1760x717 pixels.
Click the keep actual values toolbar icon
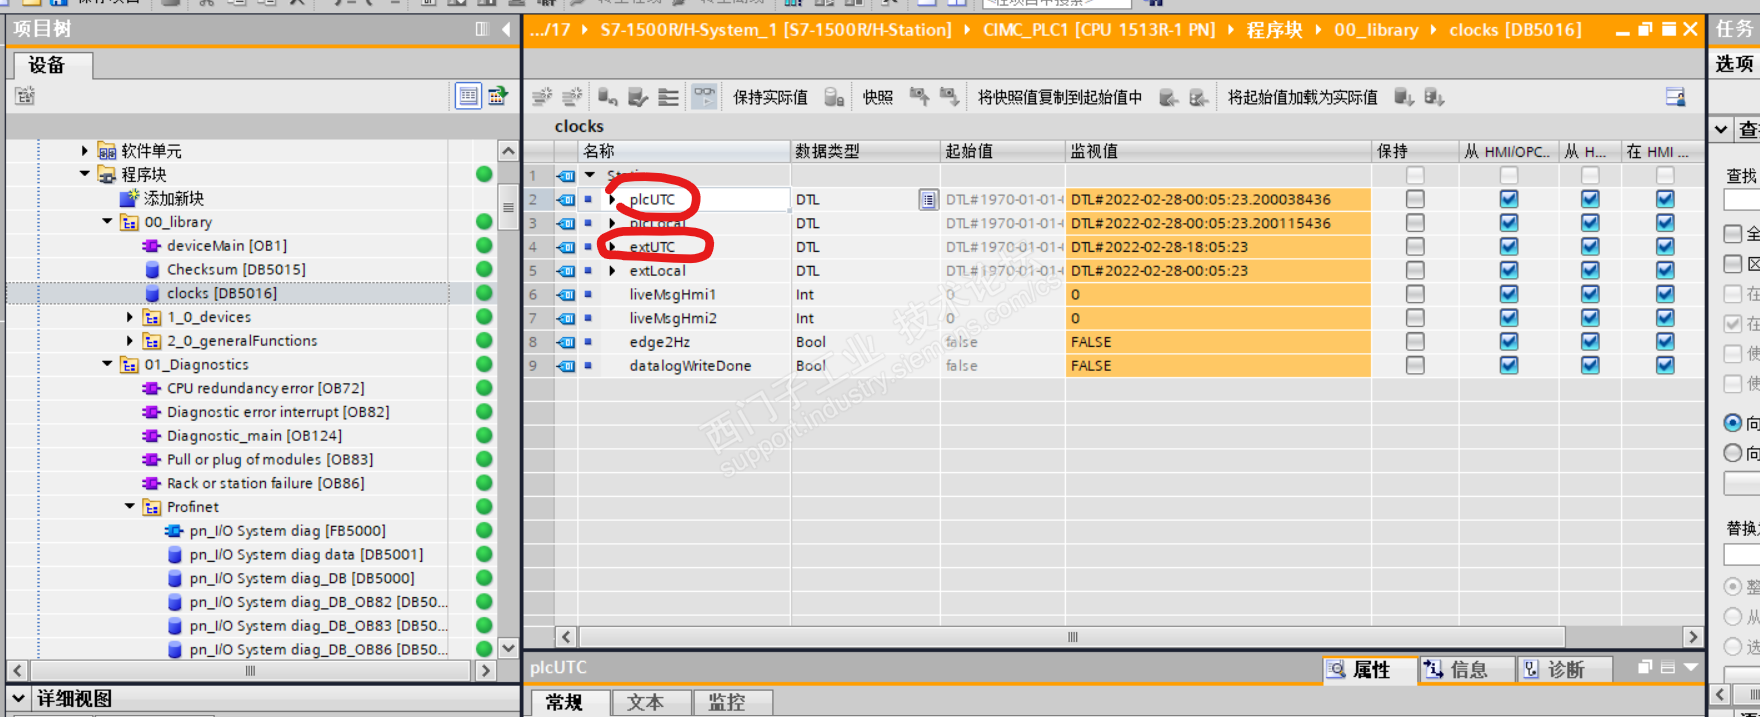coord(834,97)
